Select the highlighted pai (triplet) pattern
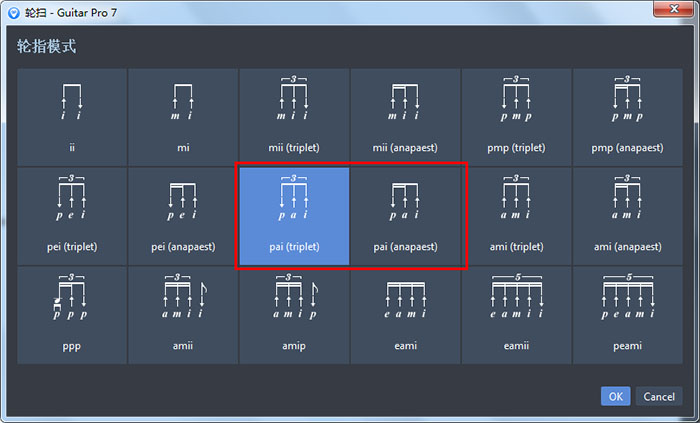The image size is (700, 423). tap(294, 215)
